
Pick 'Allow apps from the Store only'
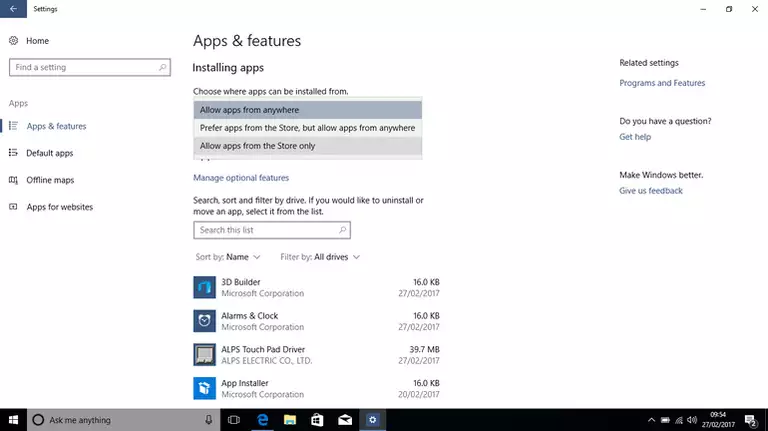(x=307, y=146)
